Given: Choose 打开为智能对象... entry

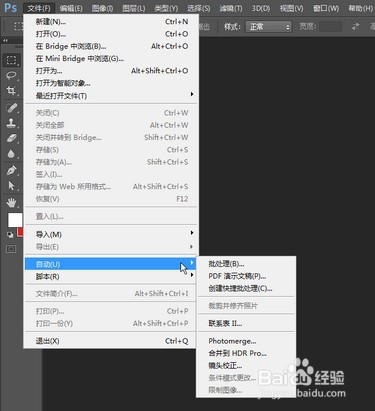Looking at the screenshot, I should [112, 83].
